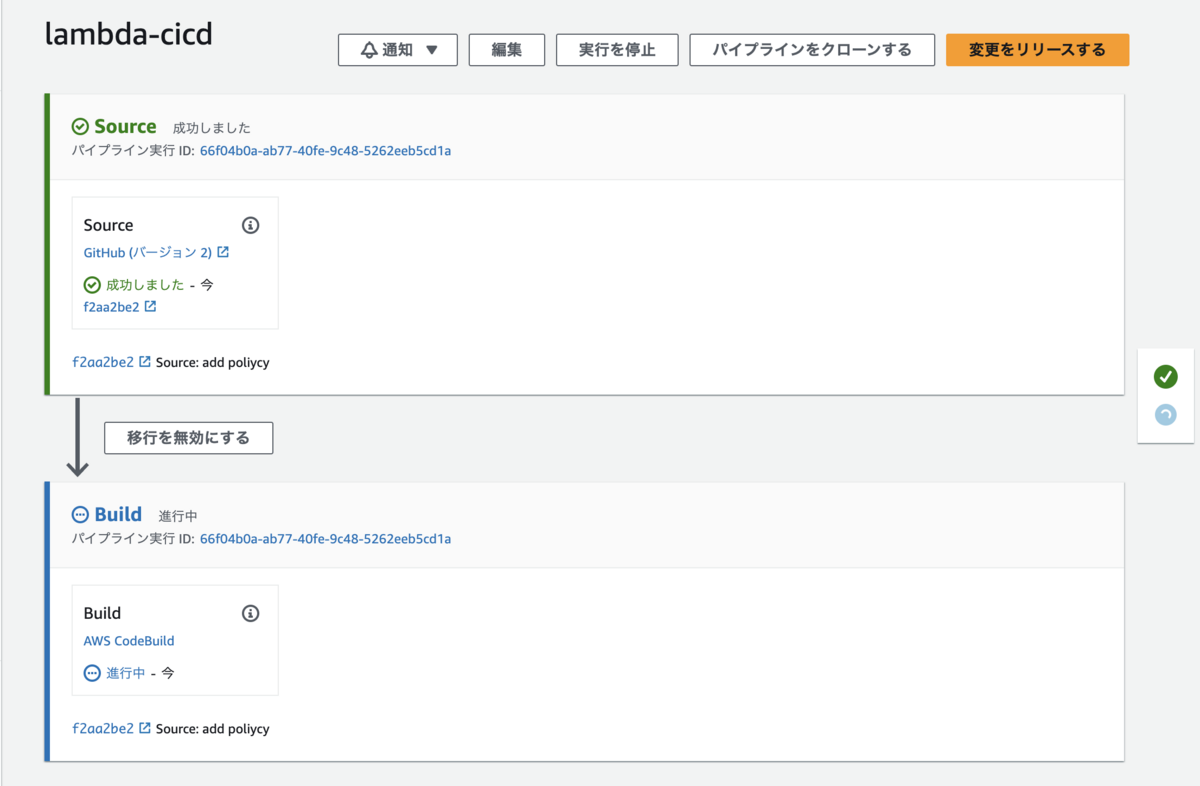Click the info icon on the Source action card
Viewport: 1200px width, 786px height.
pos(250,225)
